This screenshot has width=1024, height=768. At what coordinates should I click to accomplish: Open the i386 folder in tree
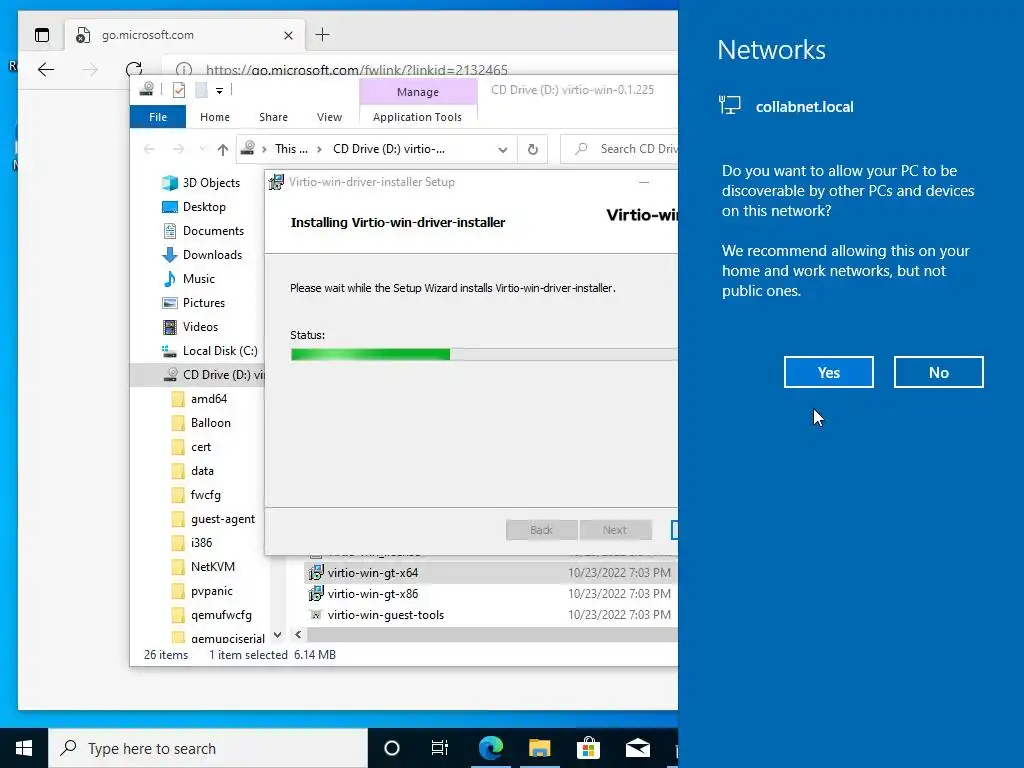point(192,543)
